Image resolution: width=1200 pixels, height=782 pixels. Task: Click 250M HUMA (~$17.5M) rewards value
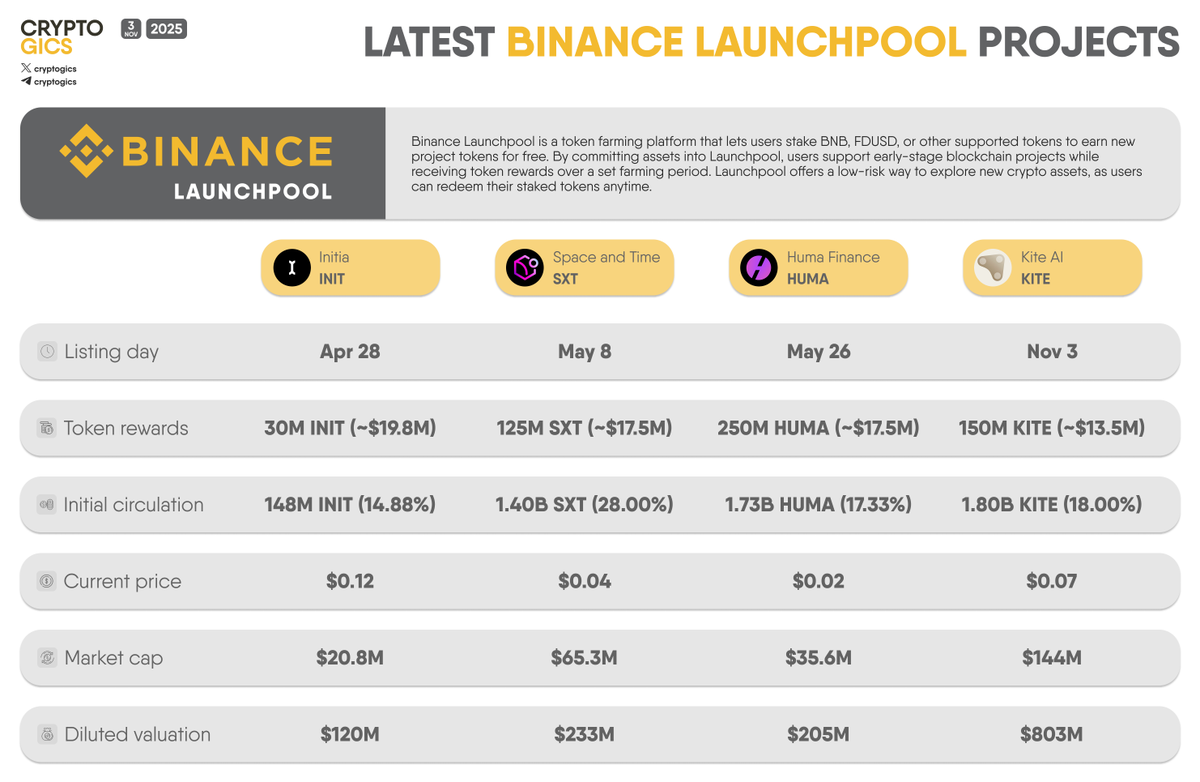818,428
